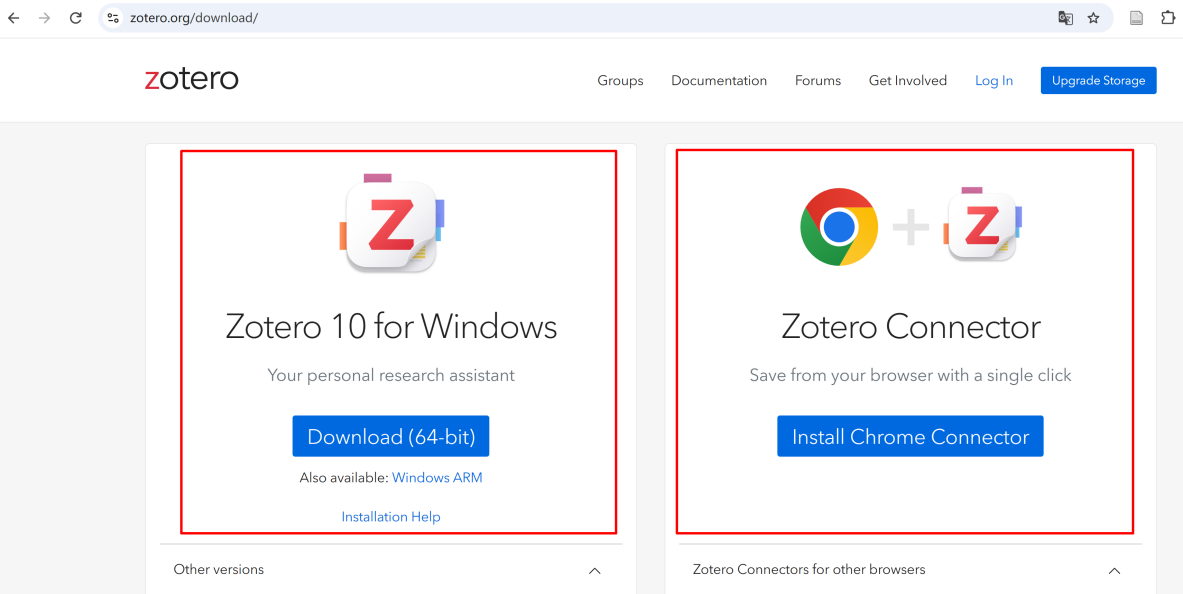
Task: Open the Zotero document extension icon
Action: pos(1136,18)
